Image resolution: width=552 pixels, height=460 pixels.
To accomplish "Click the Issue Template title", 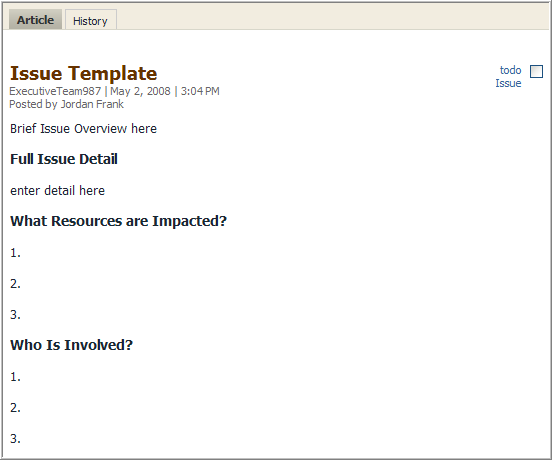I will click(83, 74).
